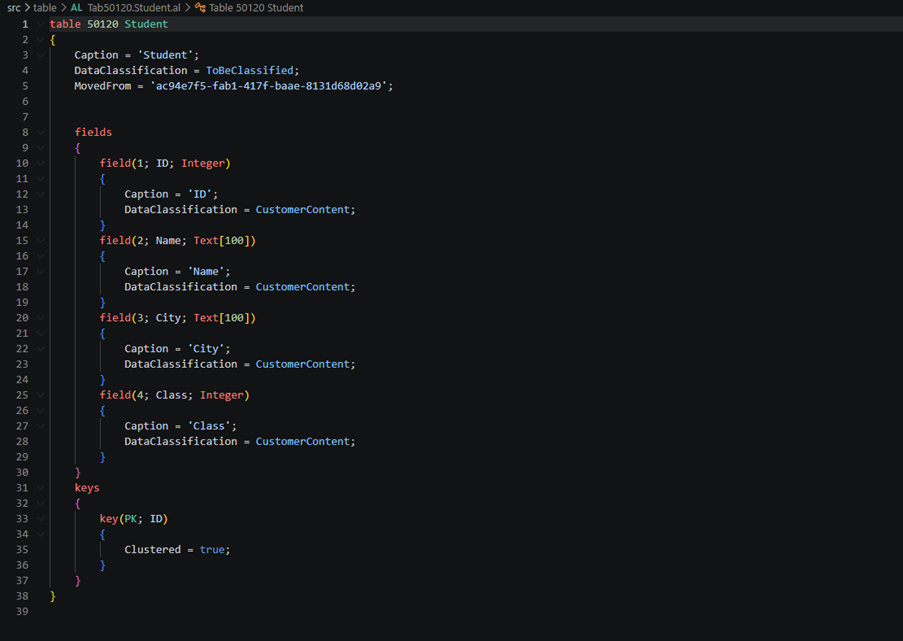Click the closing yellow brace on line 38
This screenshot has height=641, width=903.
pyautogui.click(x=52, y=596)
